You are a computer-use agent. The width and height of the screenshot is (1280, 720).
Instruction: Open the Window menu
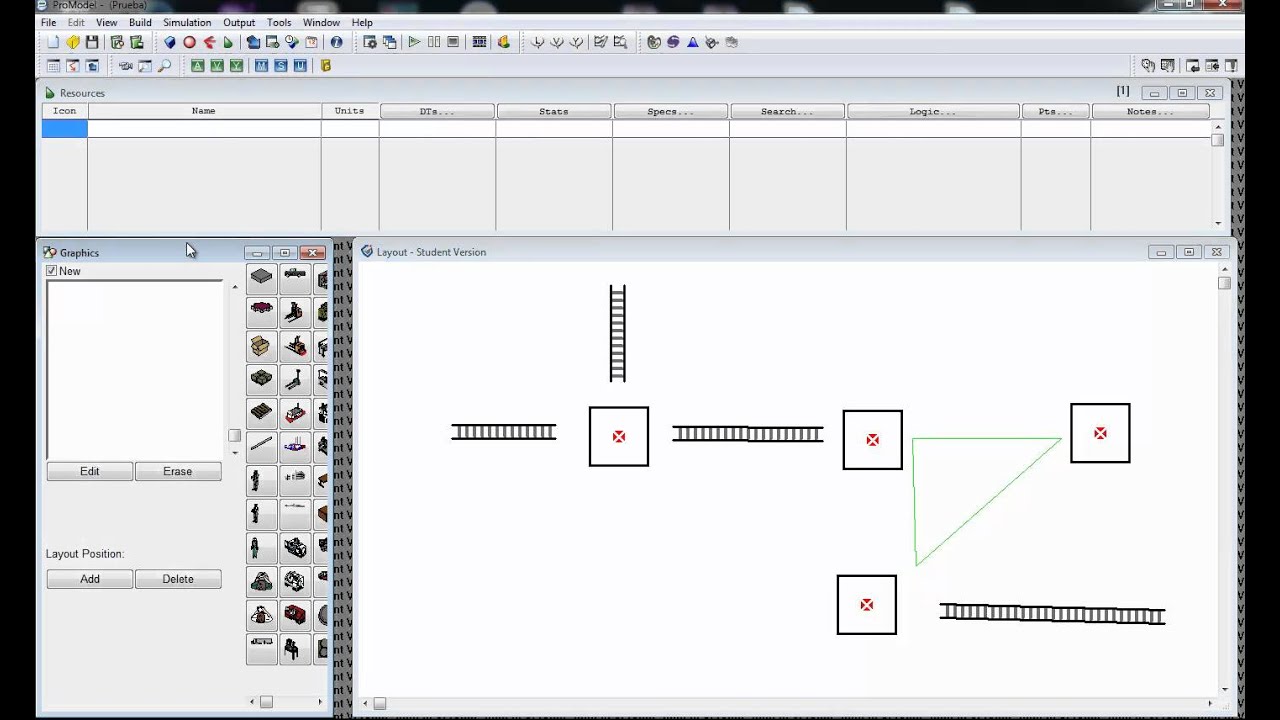click(x=321, y=22)
